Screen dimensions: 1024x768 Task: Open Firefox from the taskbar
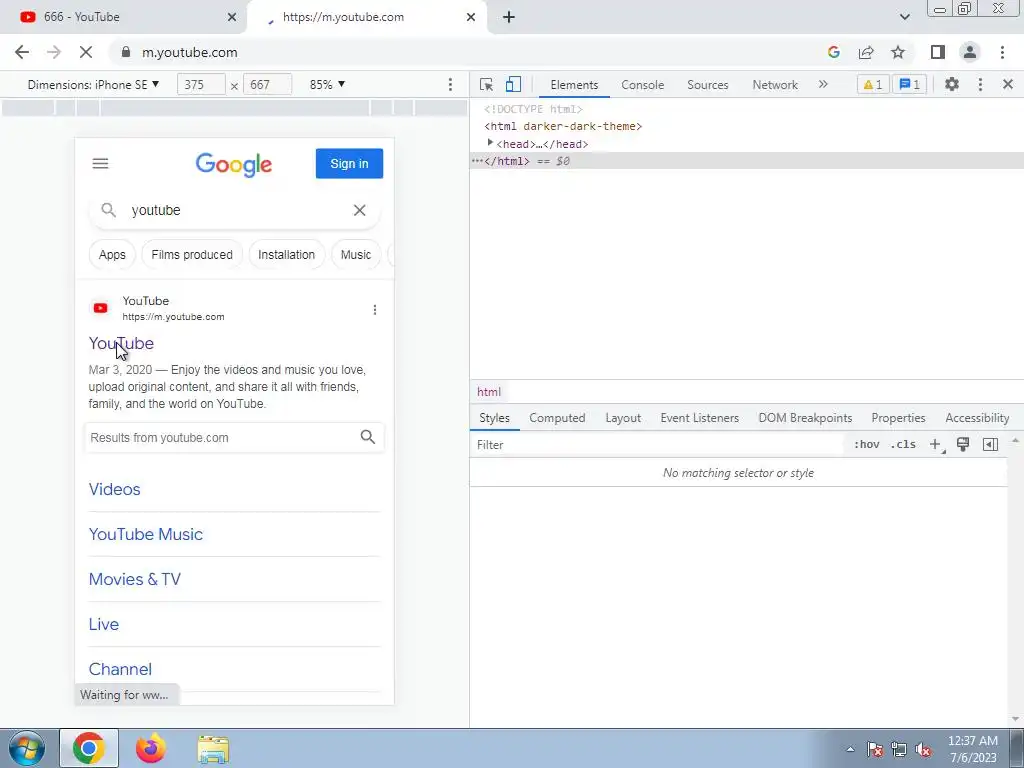tap(151, 748)
